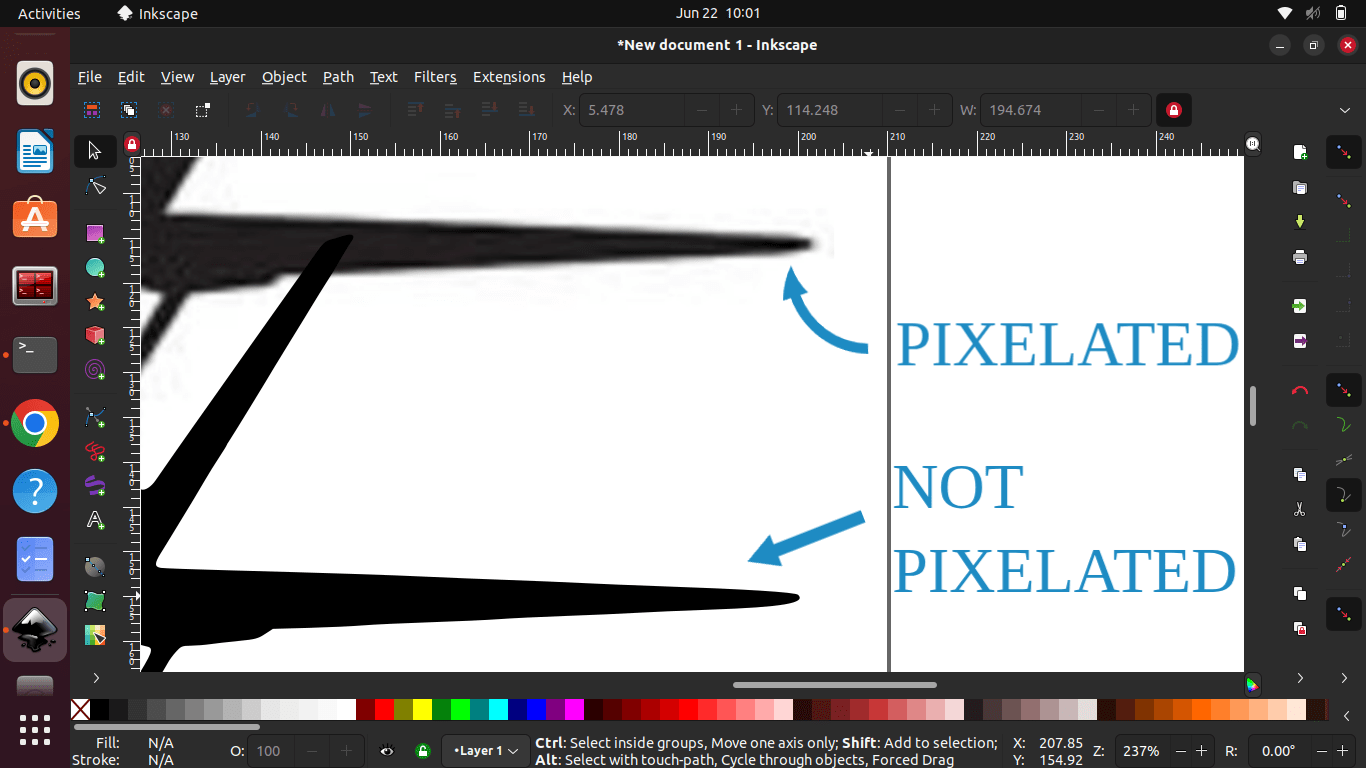Select the Spiral tool
The width and height of the screenshot is (1366, 768).
[95, 369]
